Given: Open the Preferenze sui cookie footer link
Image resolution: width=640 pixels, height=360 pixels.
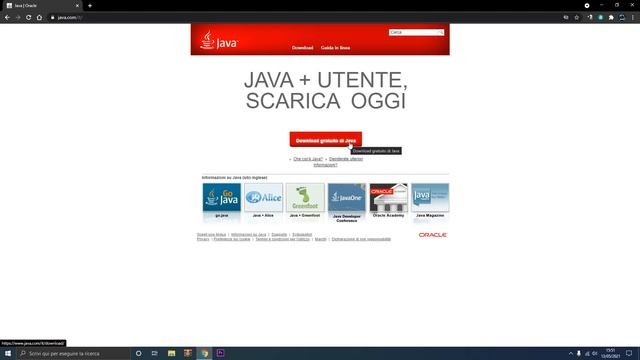Looking at the screenshot, I should (x=232, y=239).
